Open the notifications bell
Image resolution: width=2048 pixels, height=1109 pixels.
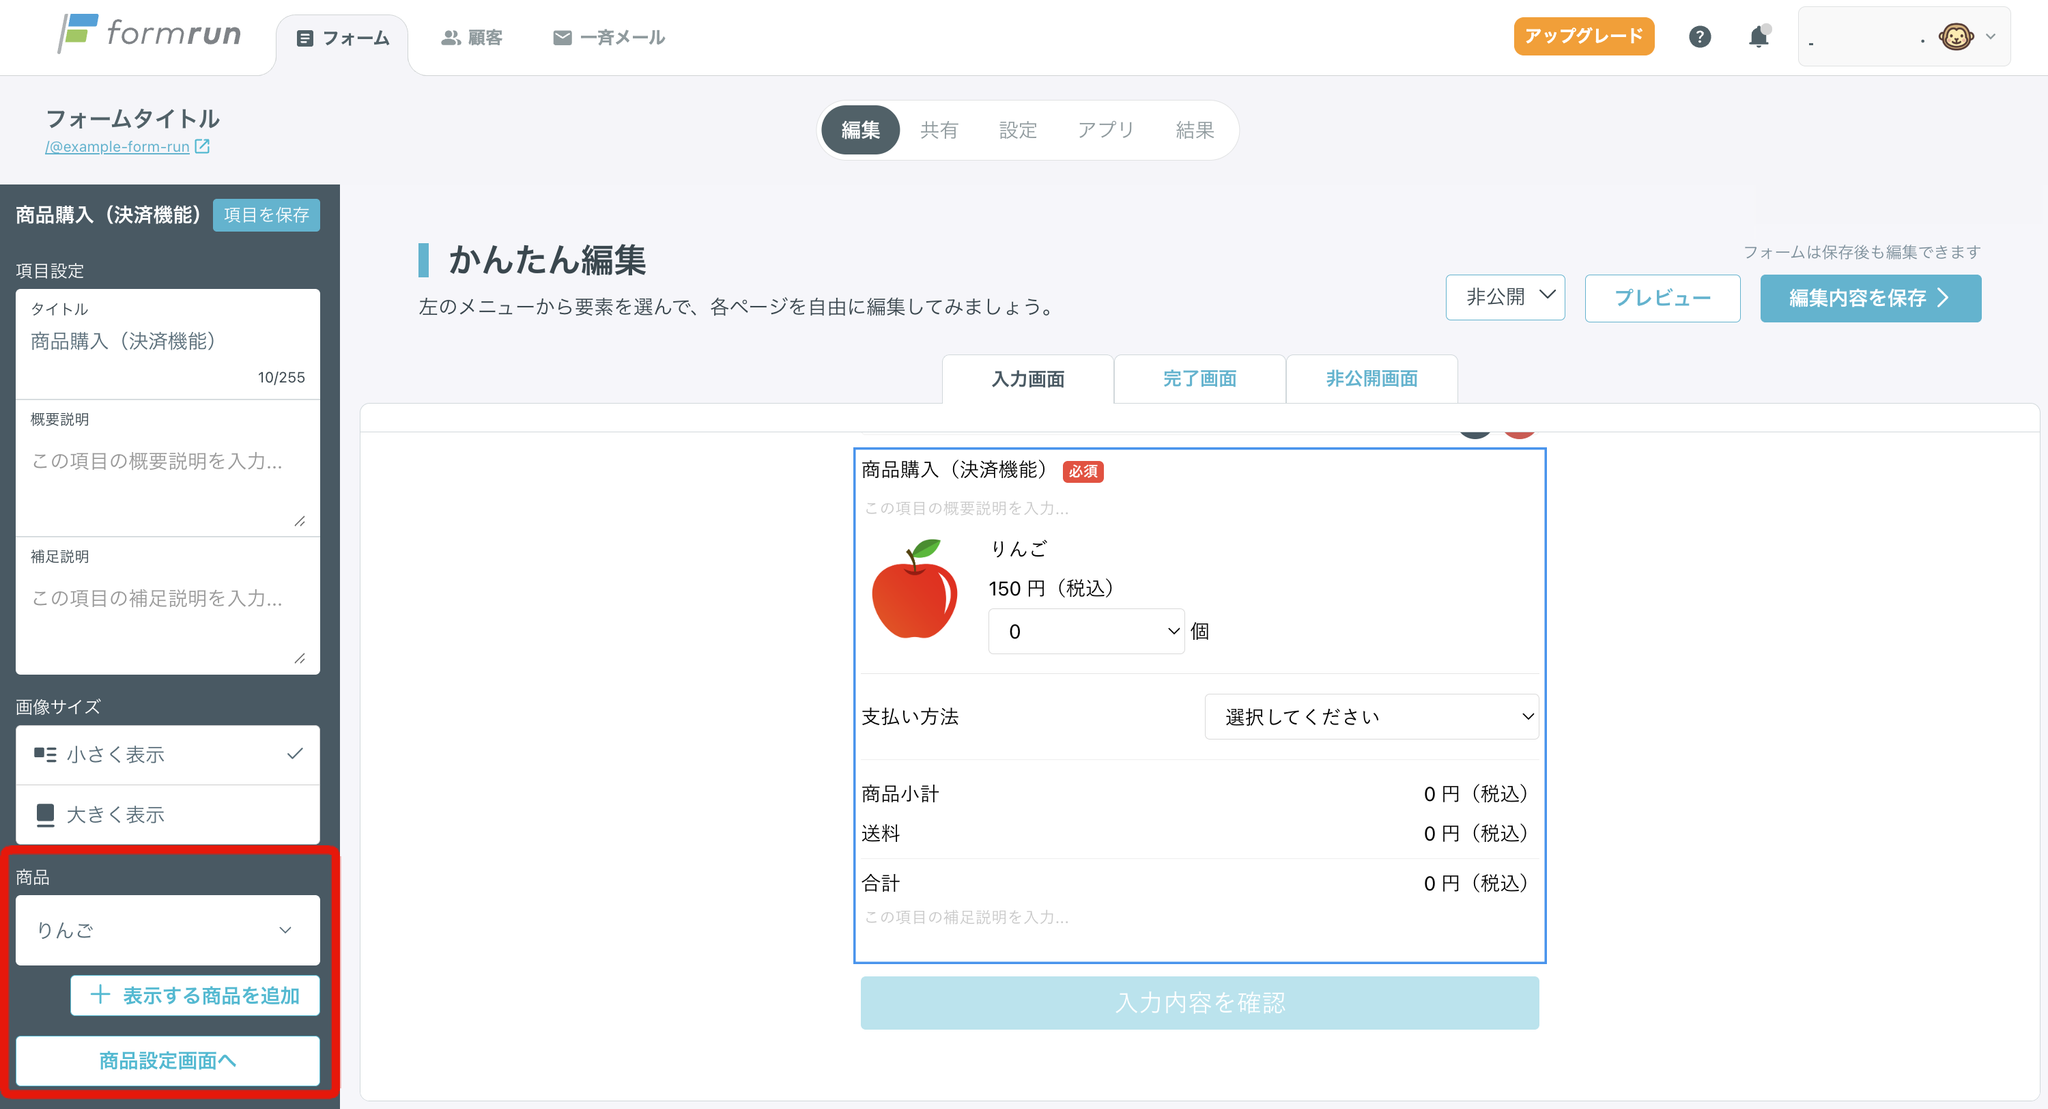click(1758, 37)
